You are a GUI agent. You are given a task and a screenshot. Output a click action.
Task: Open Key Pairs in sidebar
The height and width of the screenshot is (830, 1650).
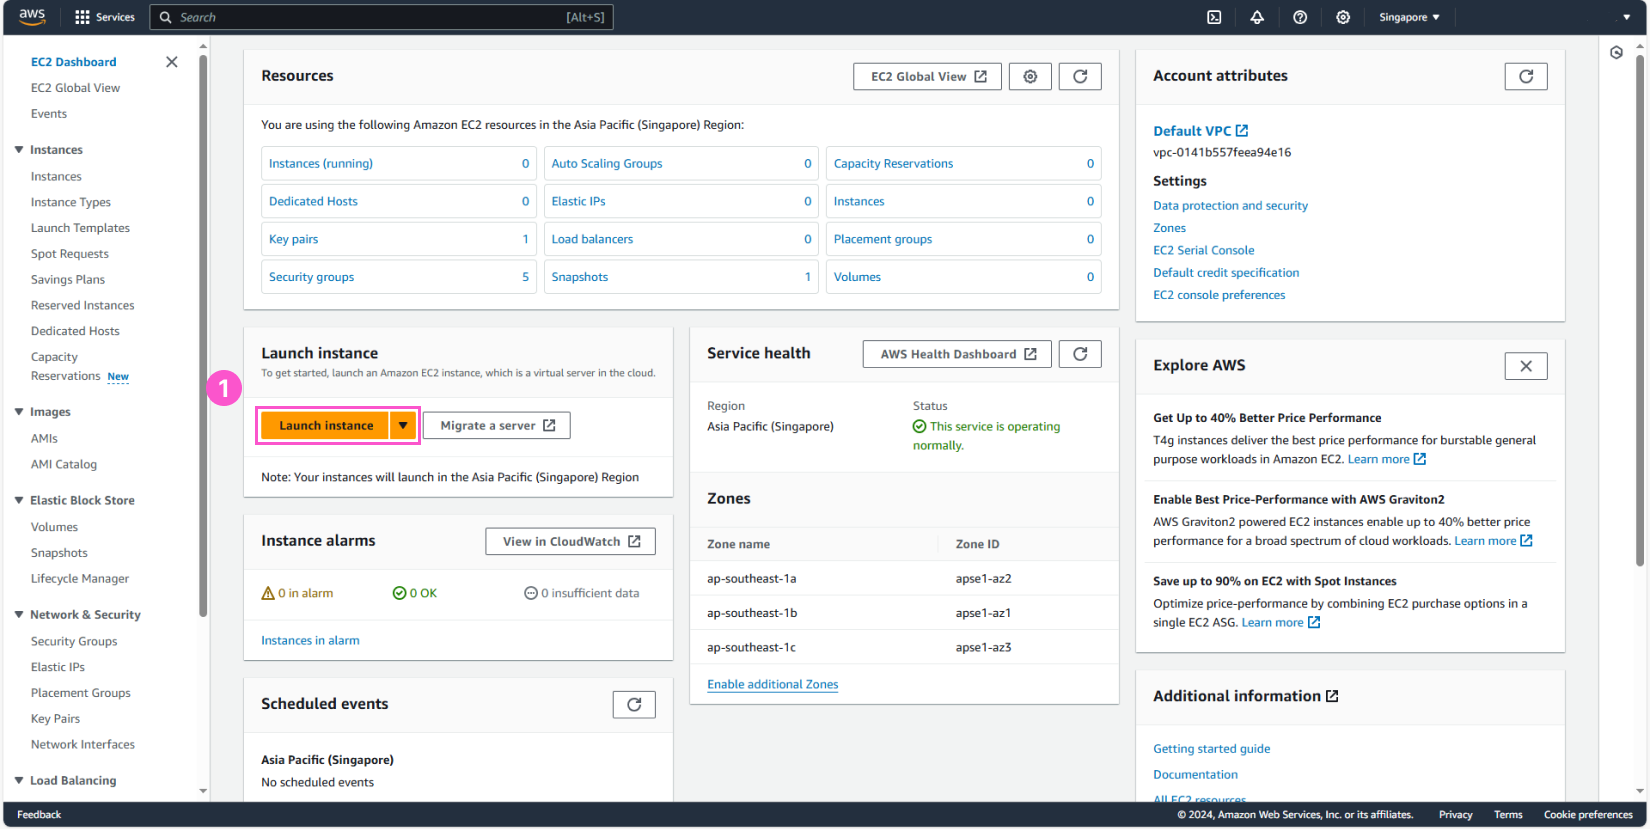click(55, 719)
